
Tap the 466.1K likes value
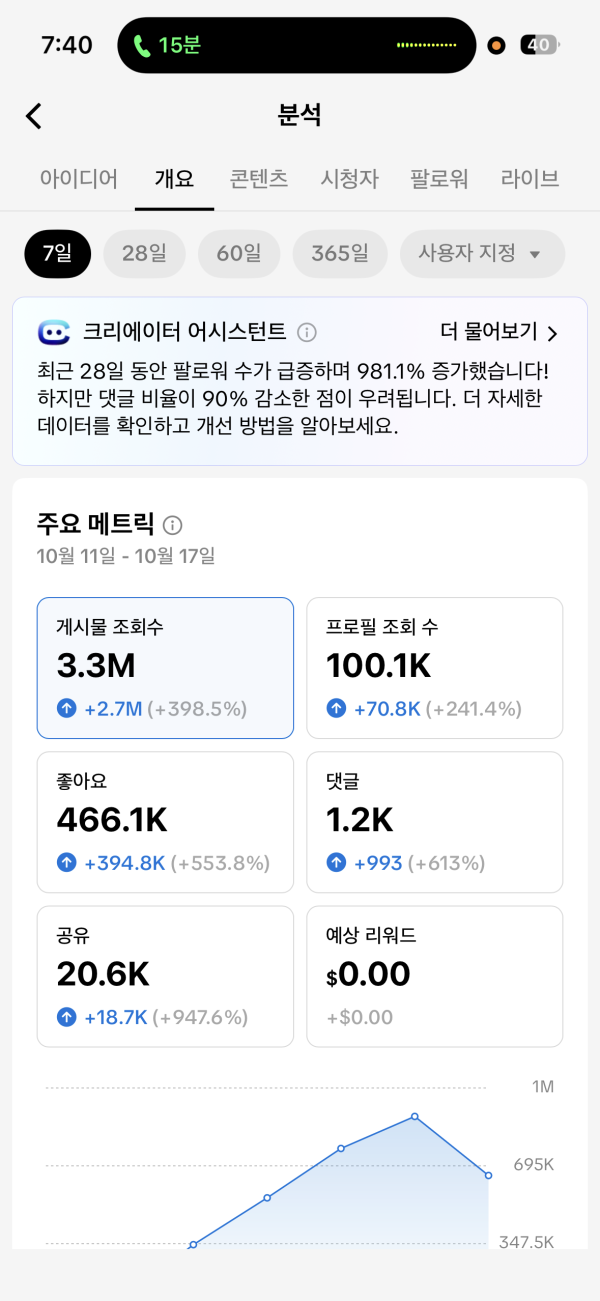coord(112,820)
